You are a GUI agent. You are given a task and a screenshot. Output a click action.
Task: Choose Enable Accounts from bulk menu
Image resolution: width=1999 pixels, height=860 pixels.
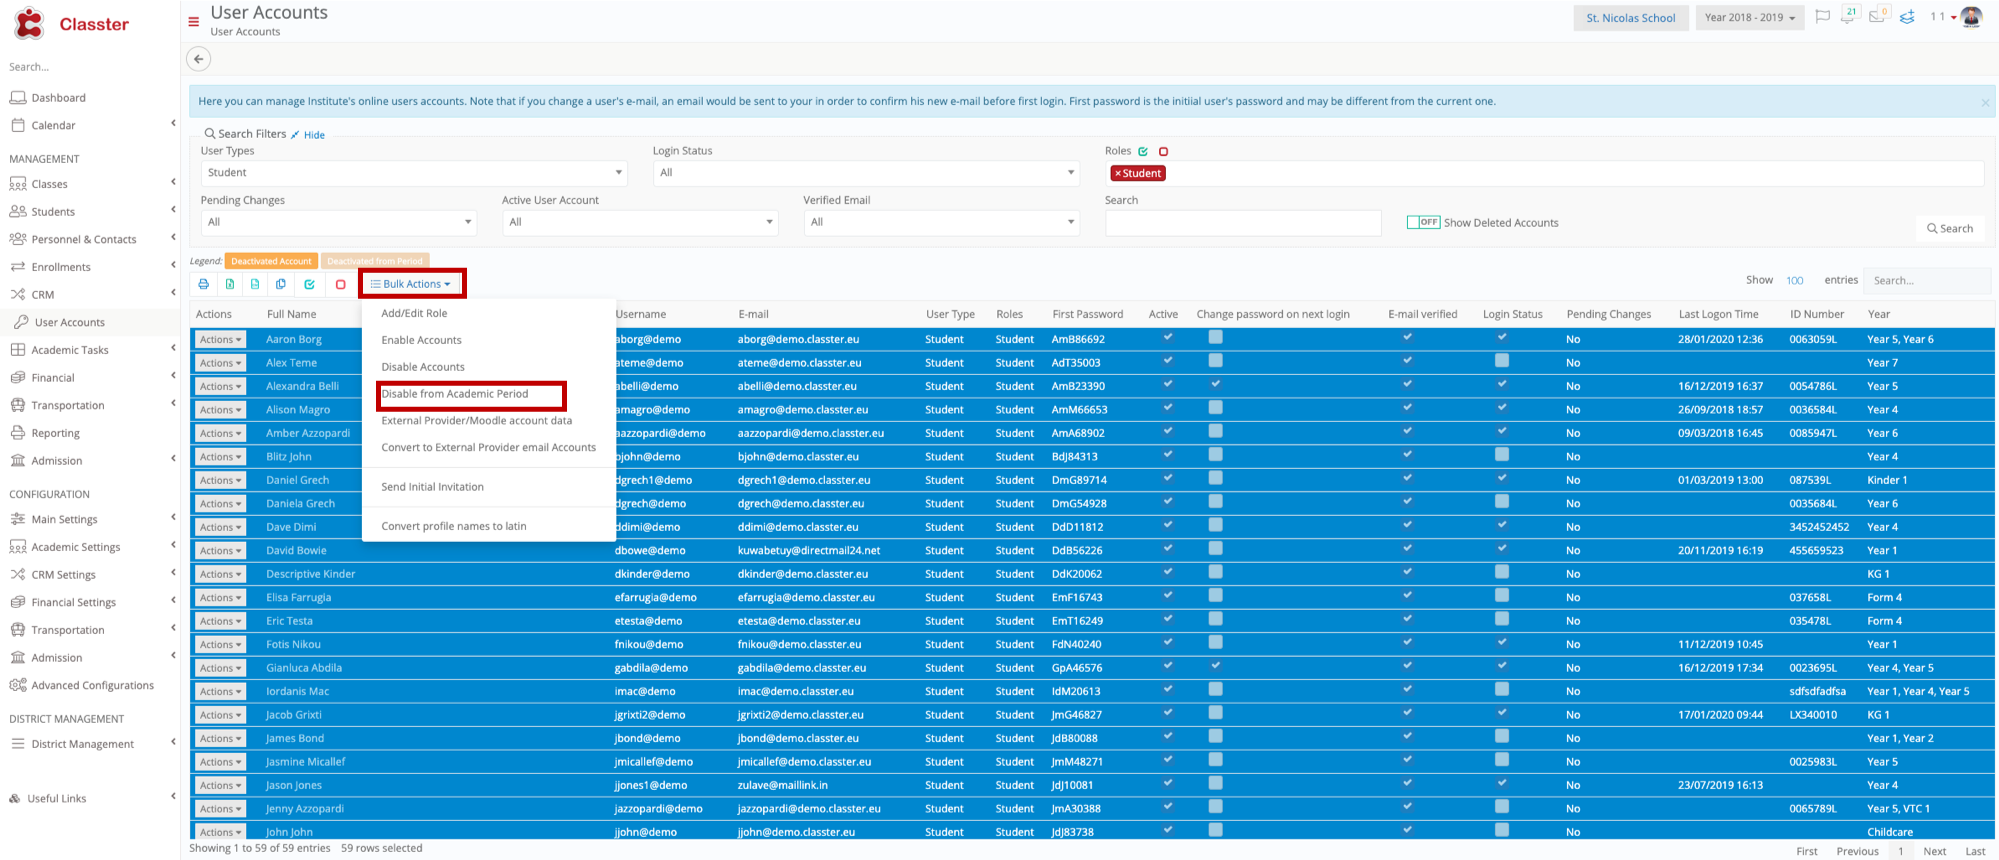pyautogui.click(x=421, y=341)
